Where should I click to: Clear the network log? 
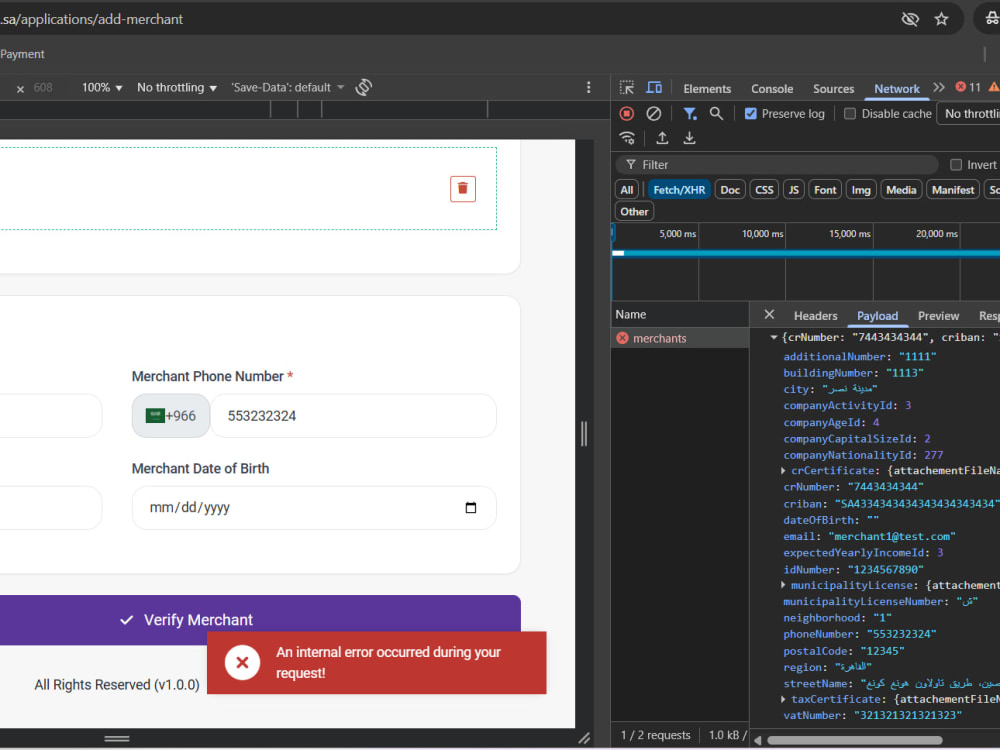(654, 114)
